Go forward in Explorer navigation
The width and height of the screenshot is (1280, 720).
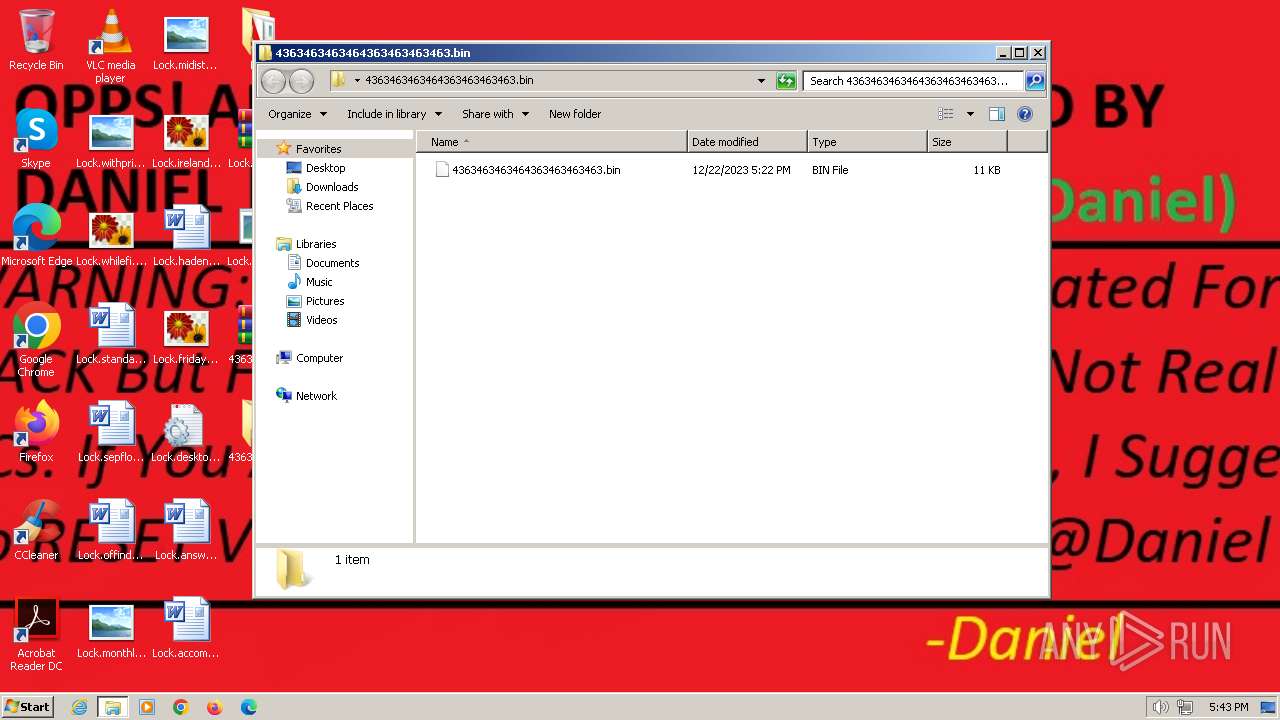(301, 81)
